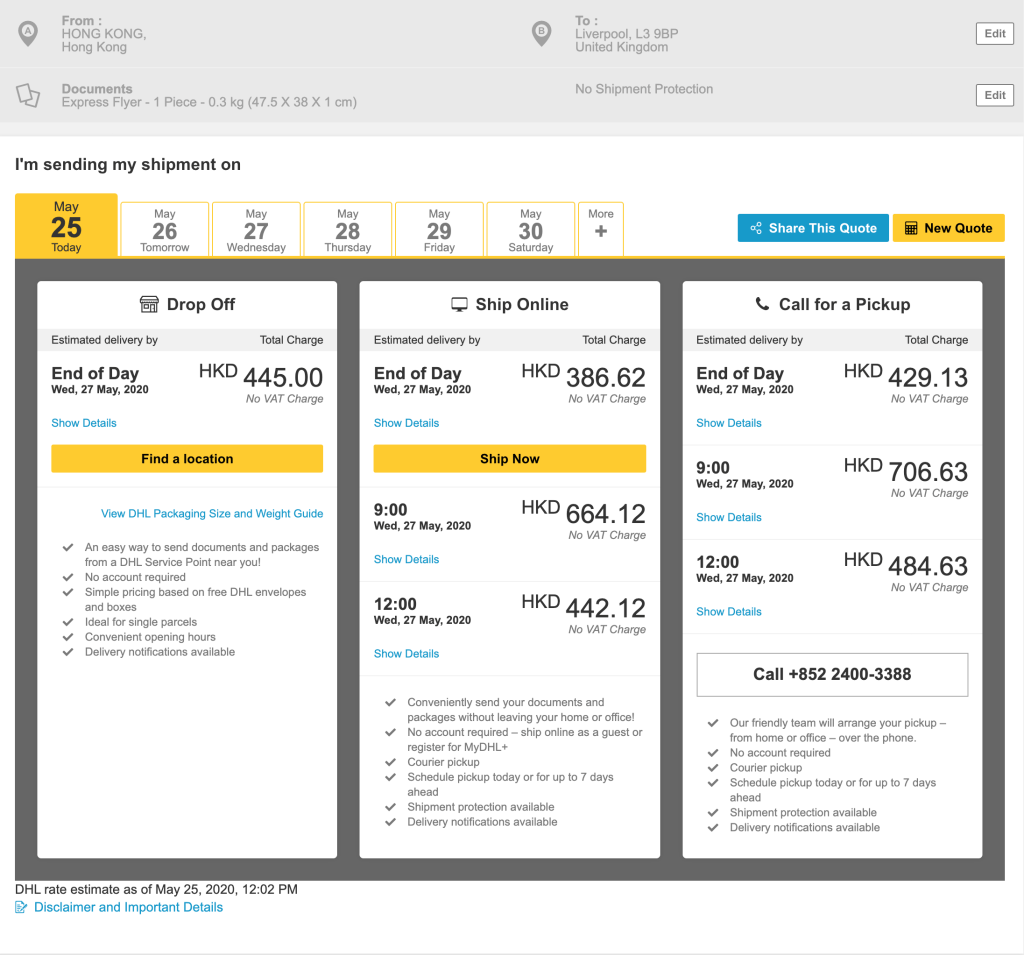Edit the From and To addresses

pos(995,33)
